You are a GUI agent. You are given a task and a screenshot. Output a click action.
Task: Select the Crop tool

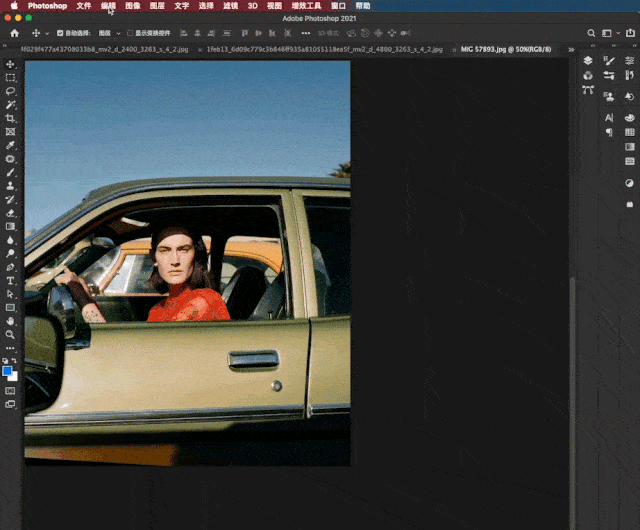(x=10, y=118)
